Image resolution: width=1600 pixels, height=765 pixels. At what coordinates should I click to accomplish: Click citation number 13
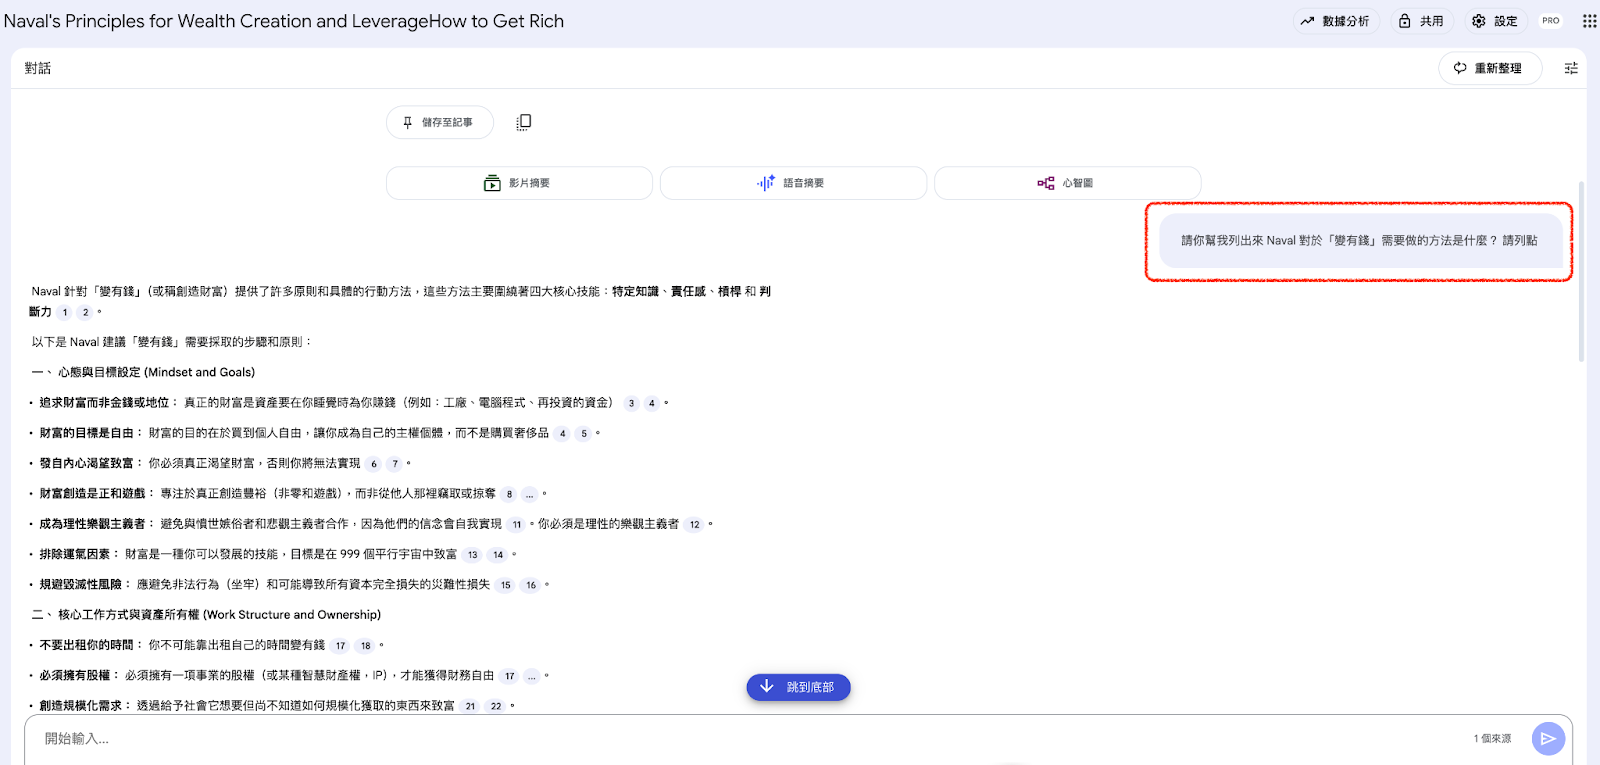tap(473, 555)
